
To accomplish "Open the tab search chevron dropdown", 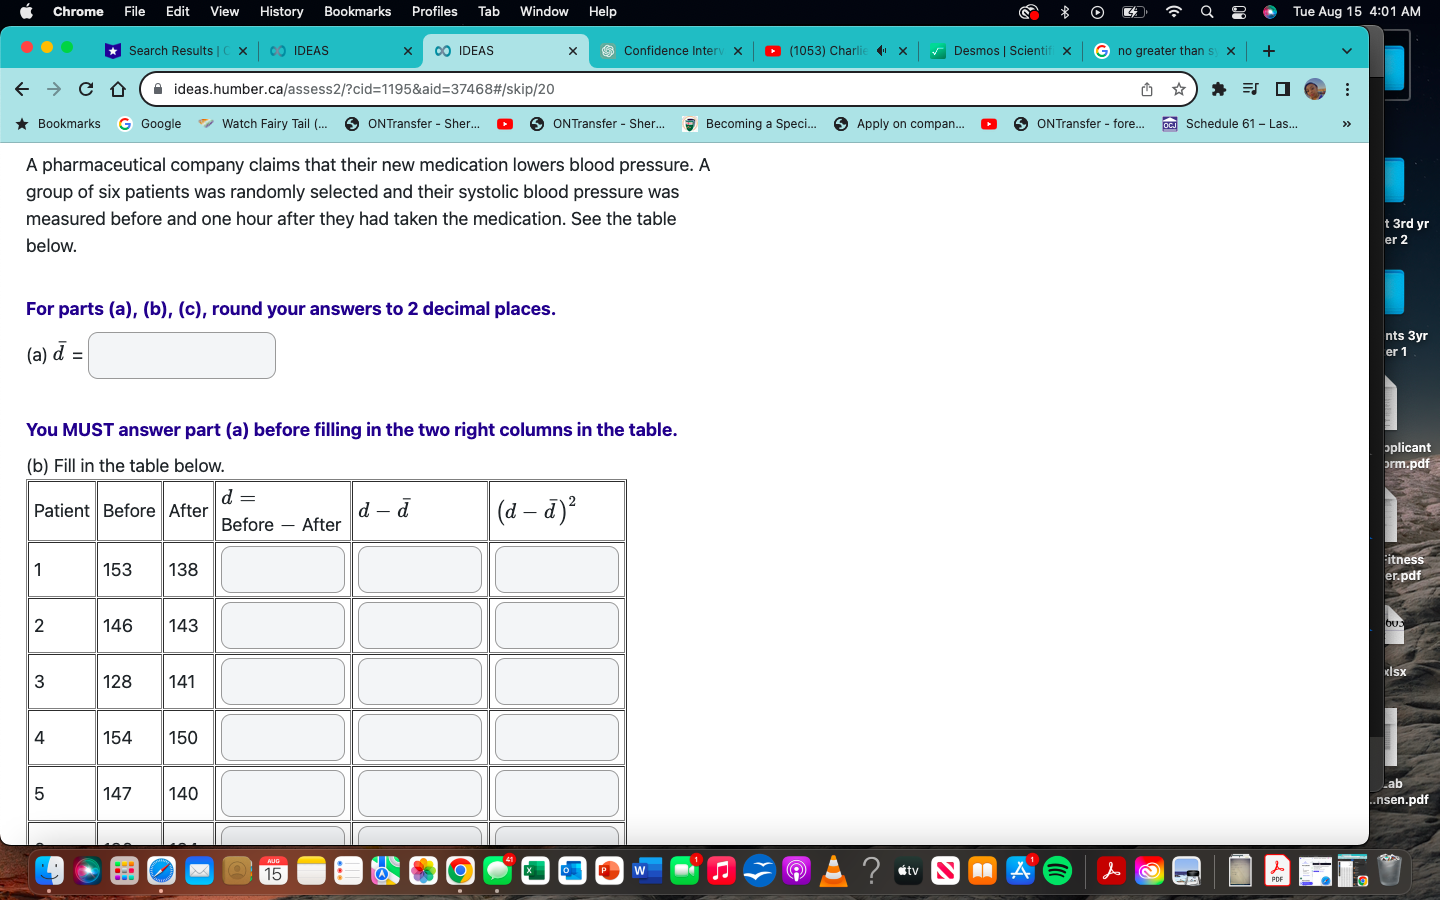I will (1347, 51).
